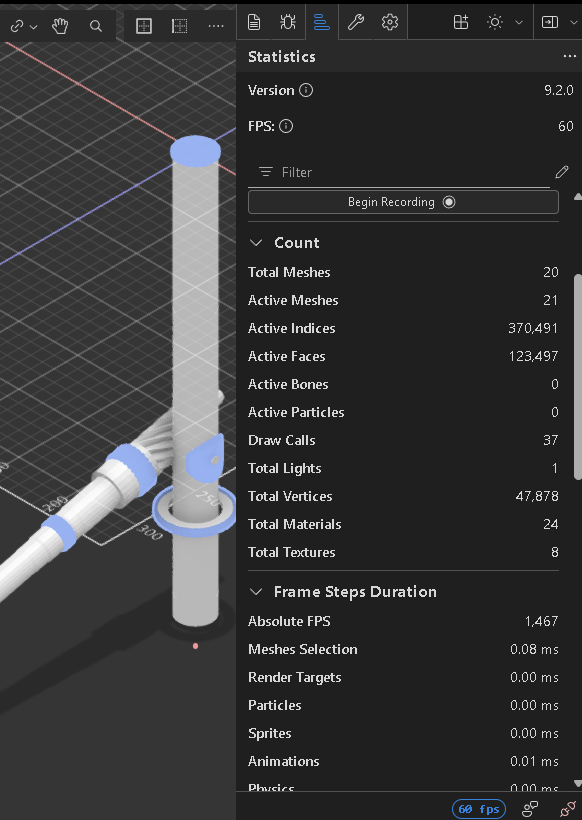
Task: Click the scrollbar up arrow
Action: tap(577, 197)
